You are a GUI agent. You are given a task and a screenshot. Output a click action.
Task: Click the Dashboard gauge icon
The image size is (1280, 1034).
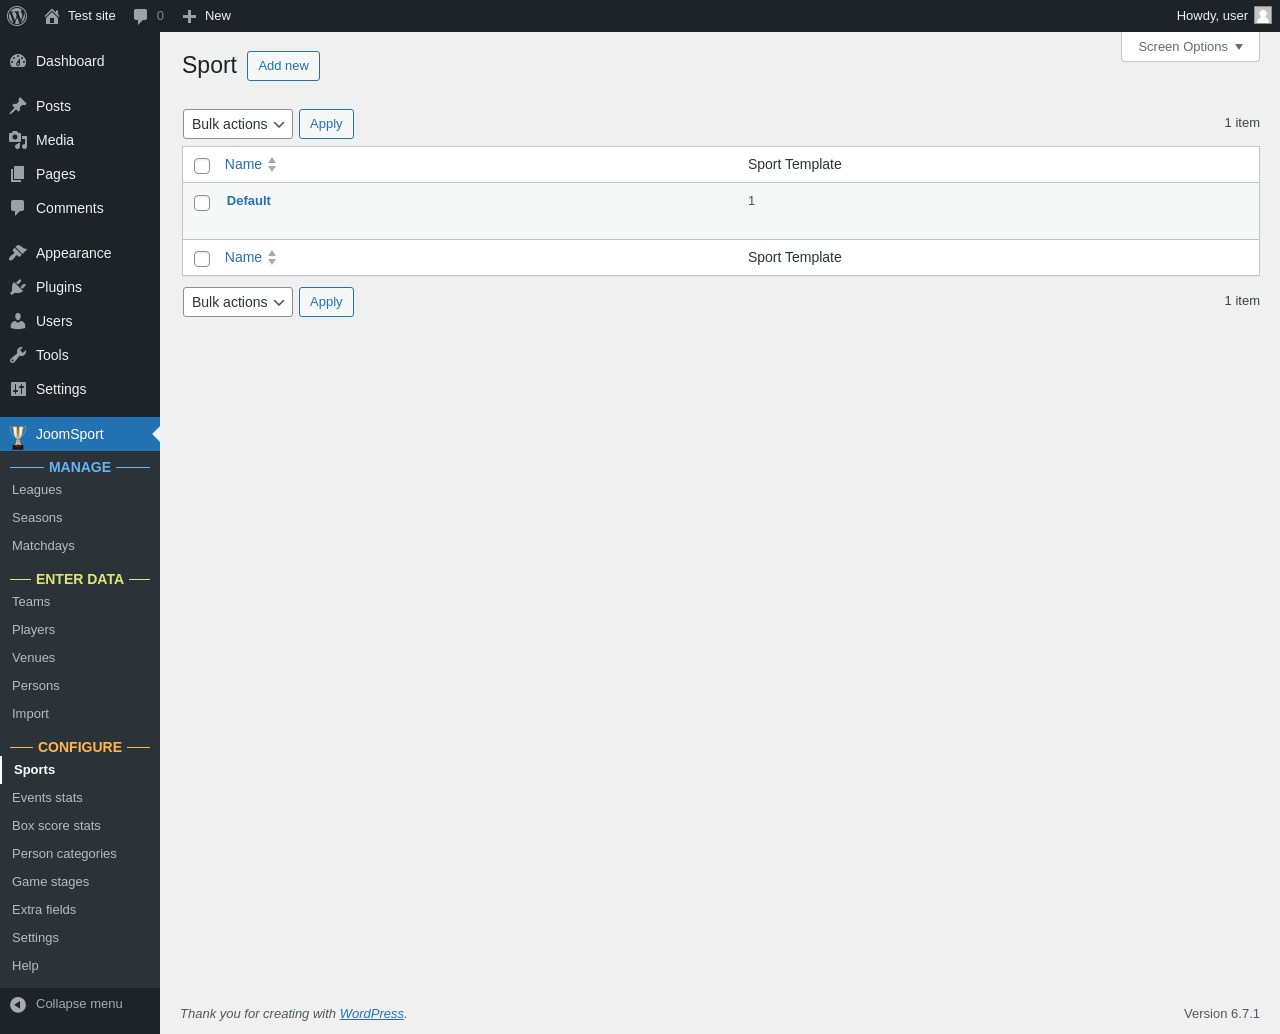[18, 61]
